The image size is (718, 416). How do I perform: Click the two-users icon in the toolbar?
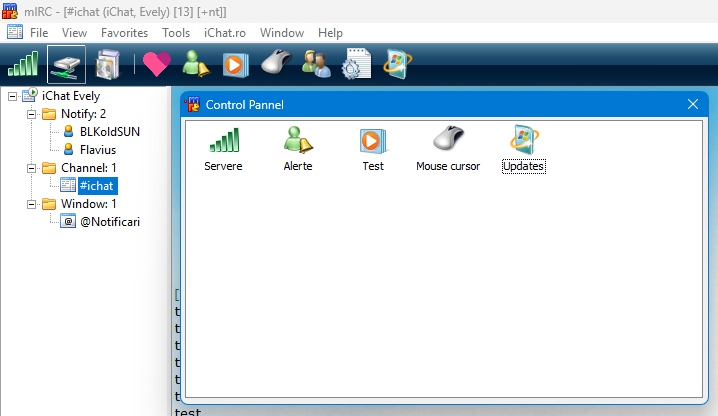click(x=316, y=64)
